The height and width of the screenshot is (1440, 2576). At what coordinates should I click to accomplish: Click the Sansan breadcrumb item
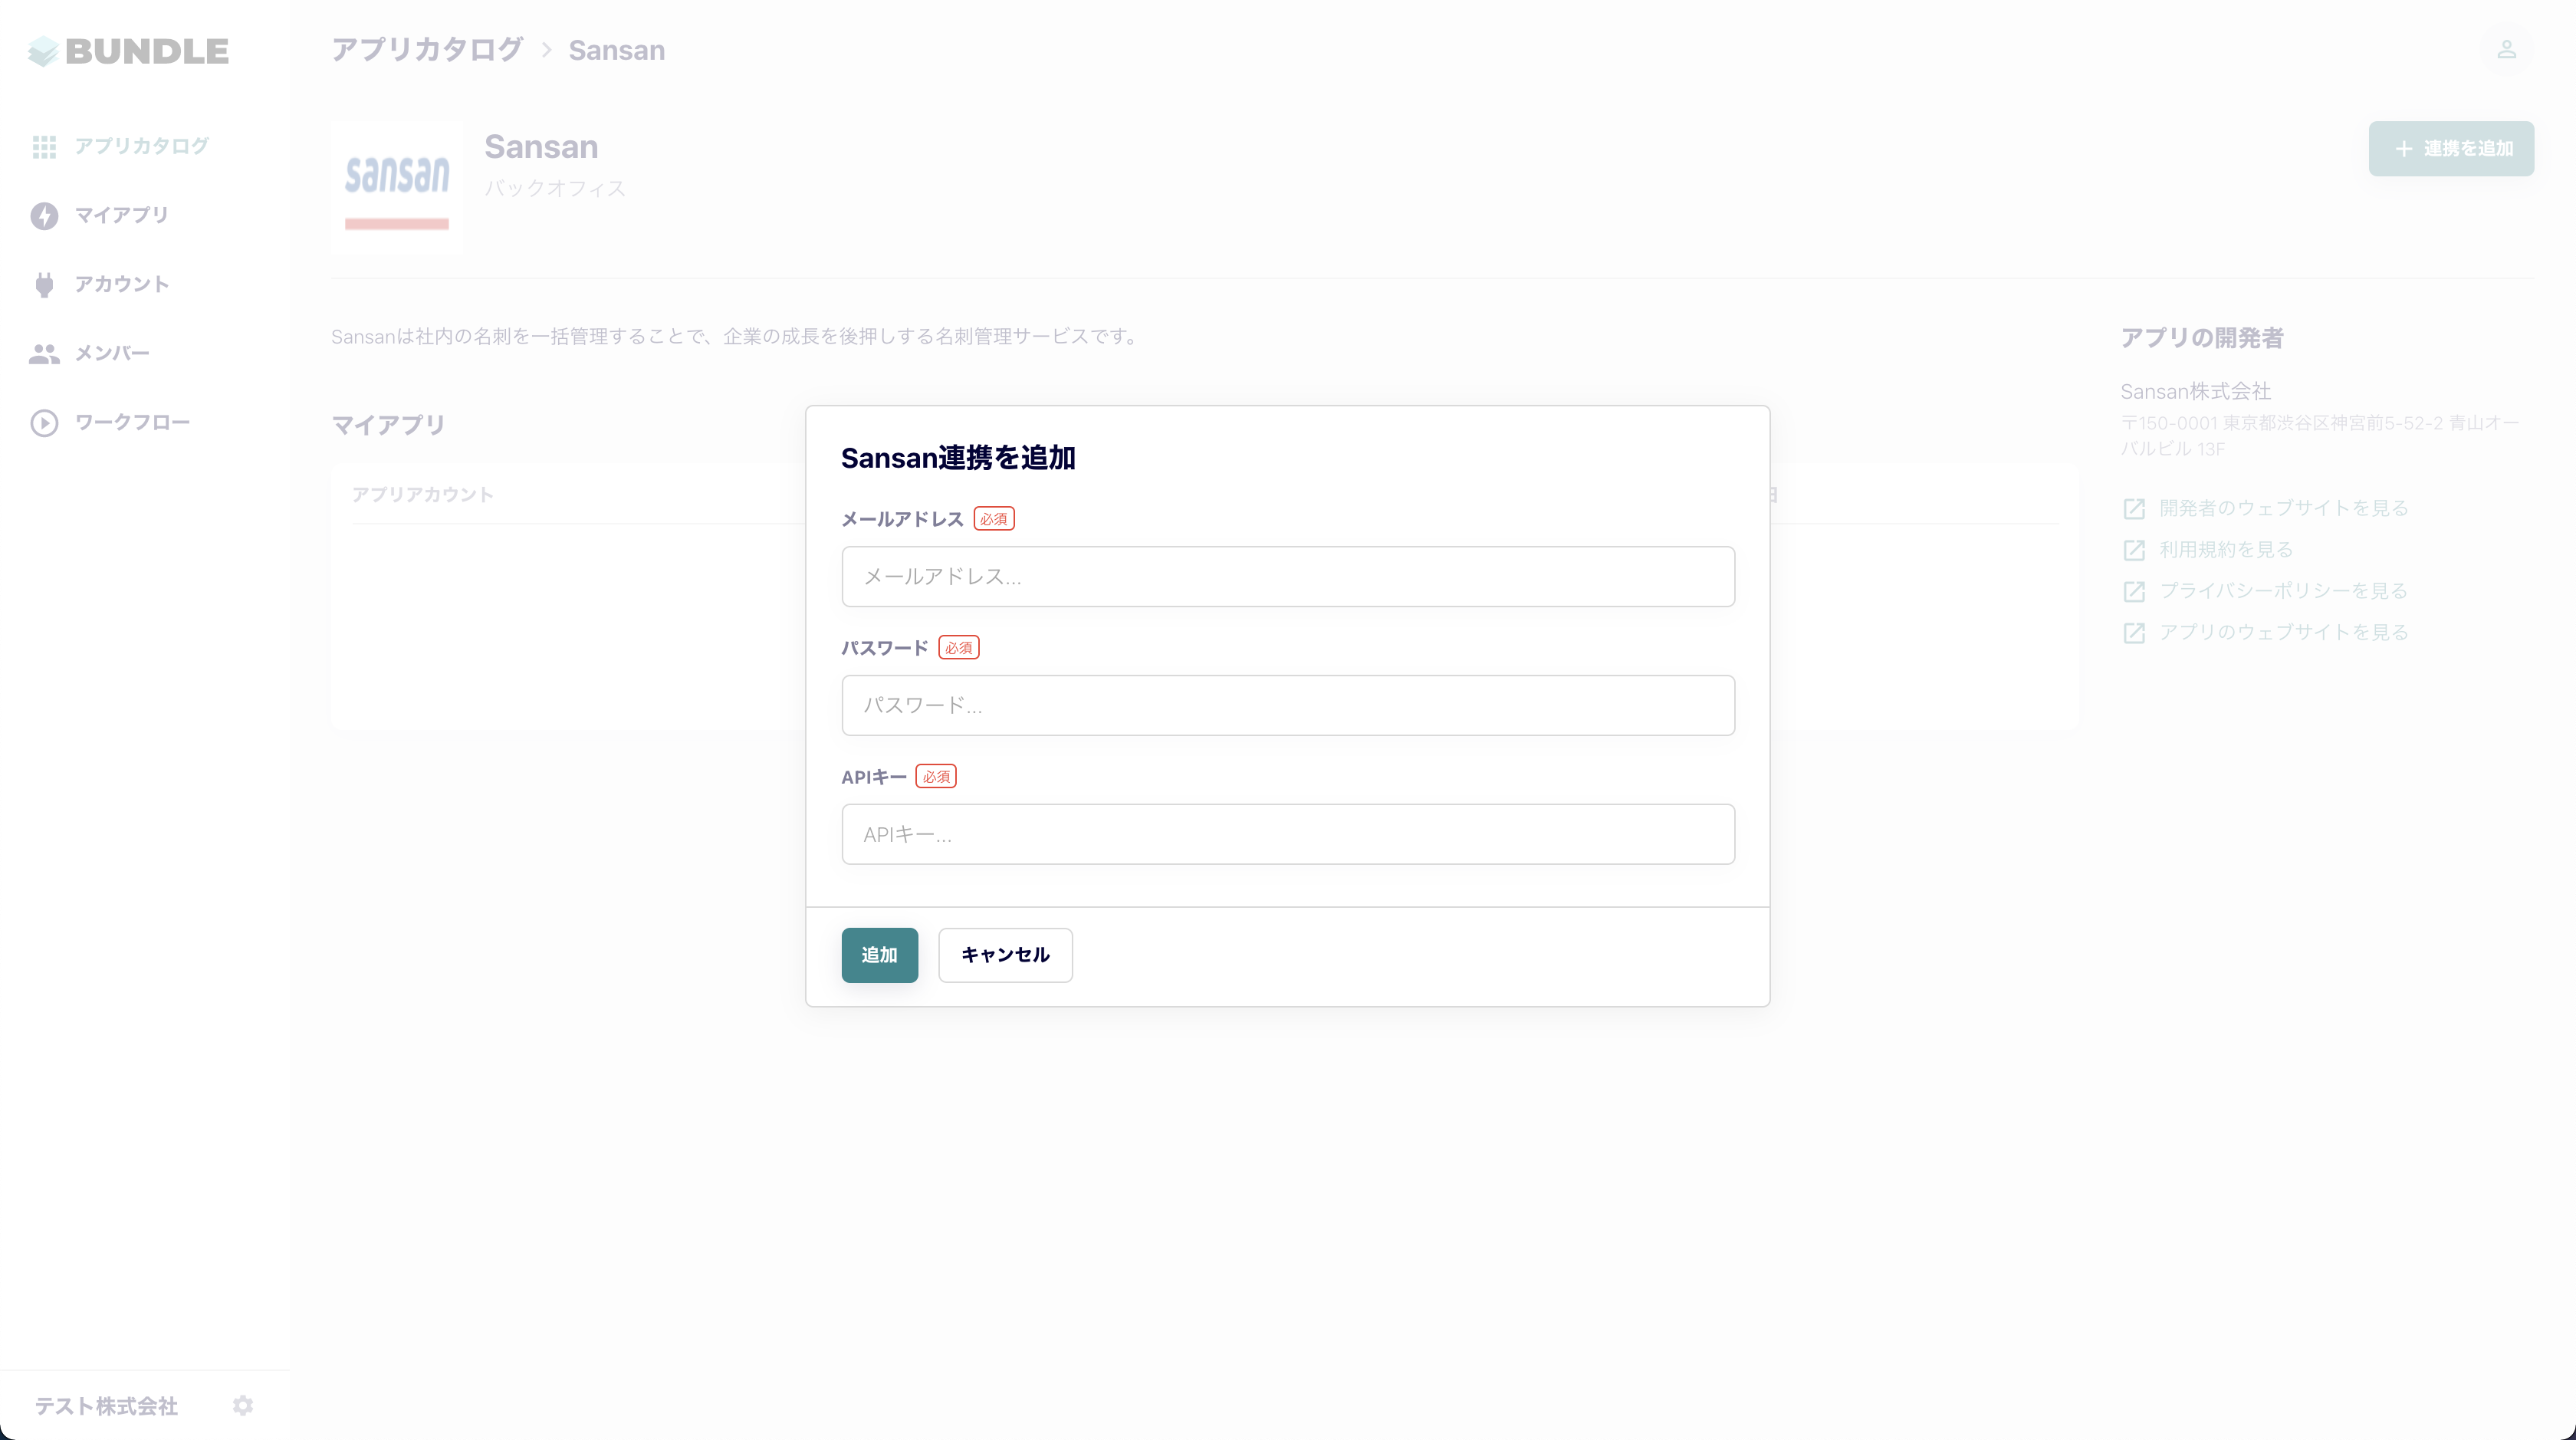tap(617, 50)
